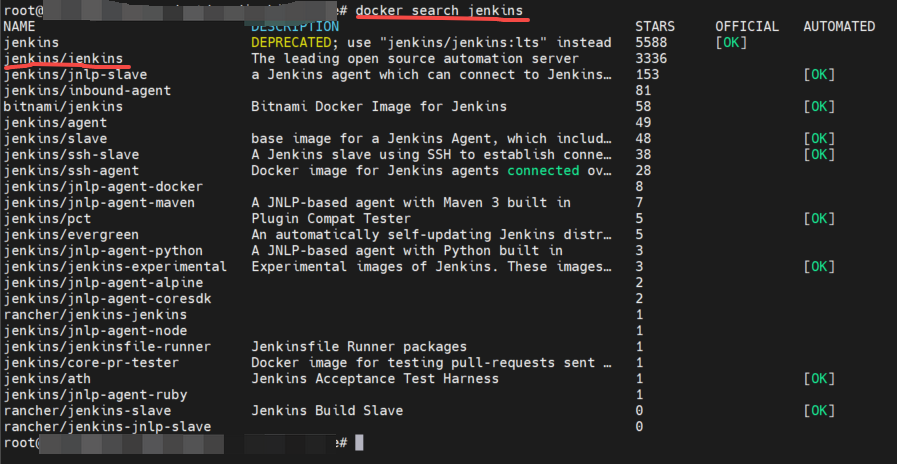The height and width of the screenshot is (464, 897).
Task: Click the 'Plugin Compat Tester' description
Action: (x=331, y=219)
